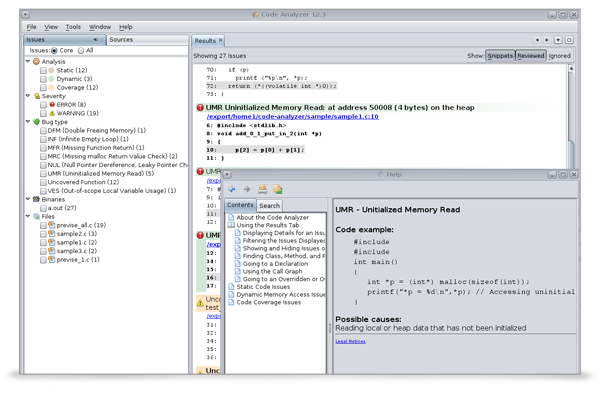Click the Page Setup icon in Help toolbar
This screenshot has width=600, height=400.
(279, 189)
